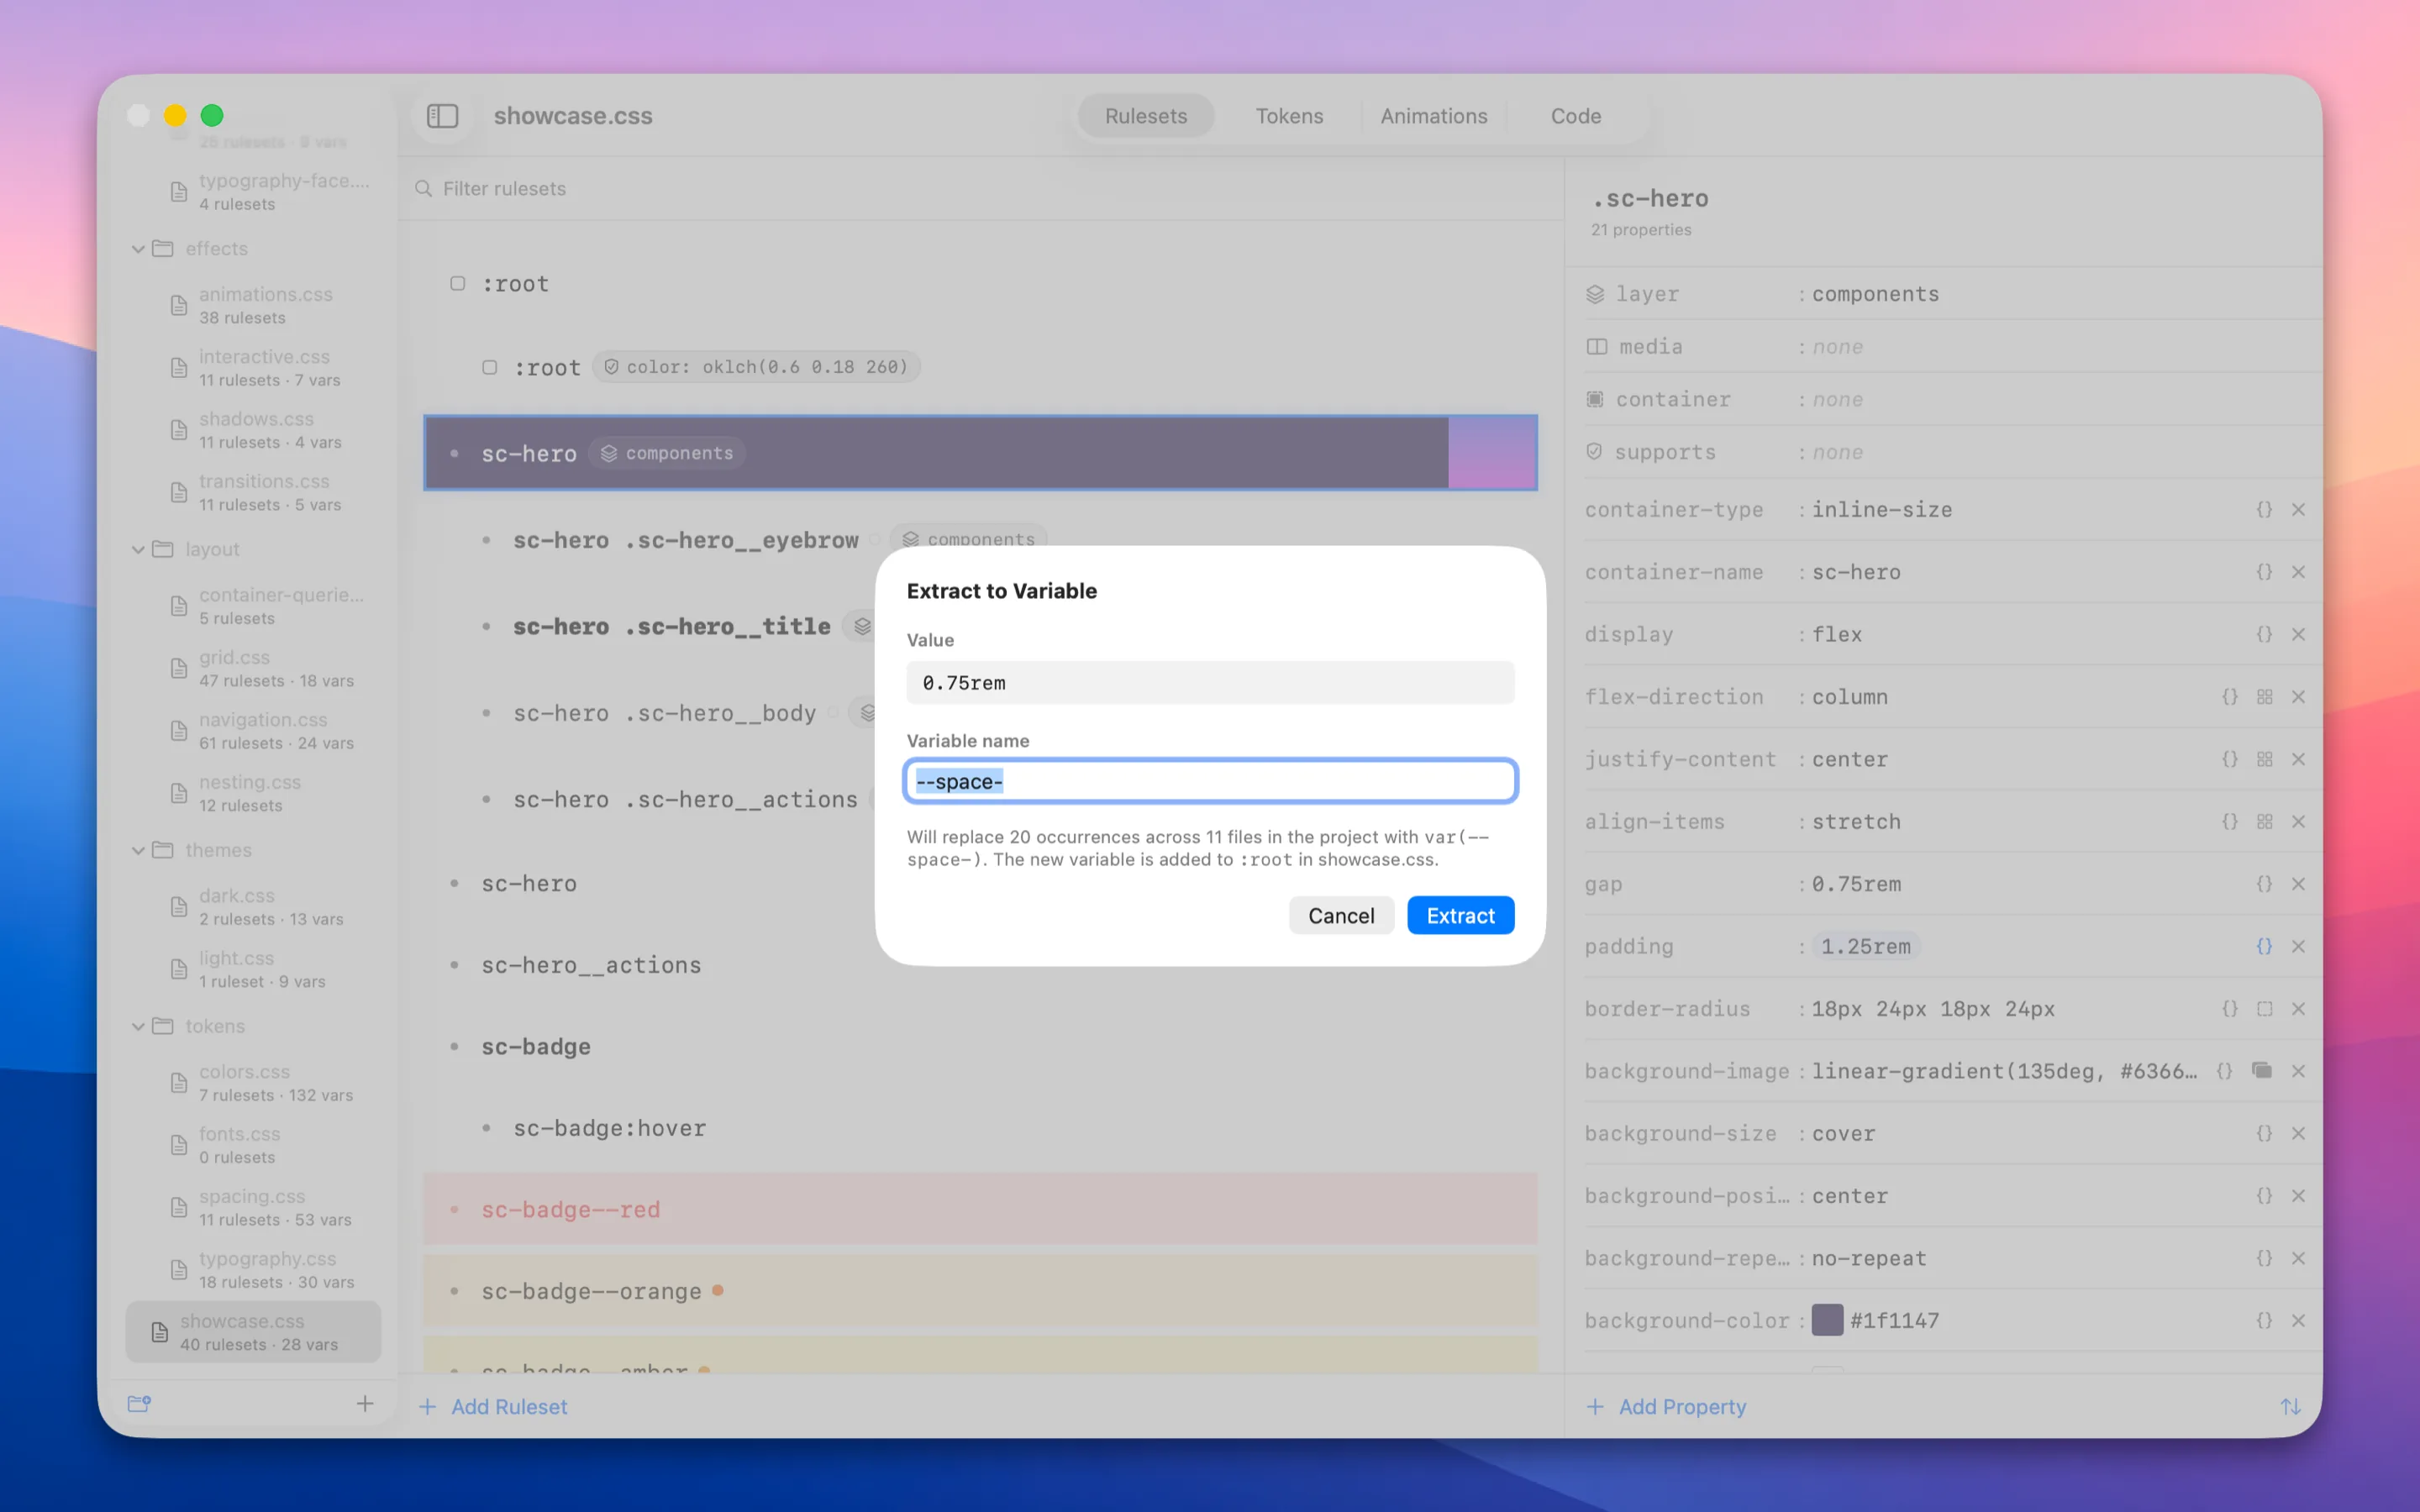
Task: Click the highlighted padding braces icon
Action: (2264, 947)
